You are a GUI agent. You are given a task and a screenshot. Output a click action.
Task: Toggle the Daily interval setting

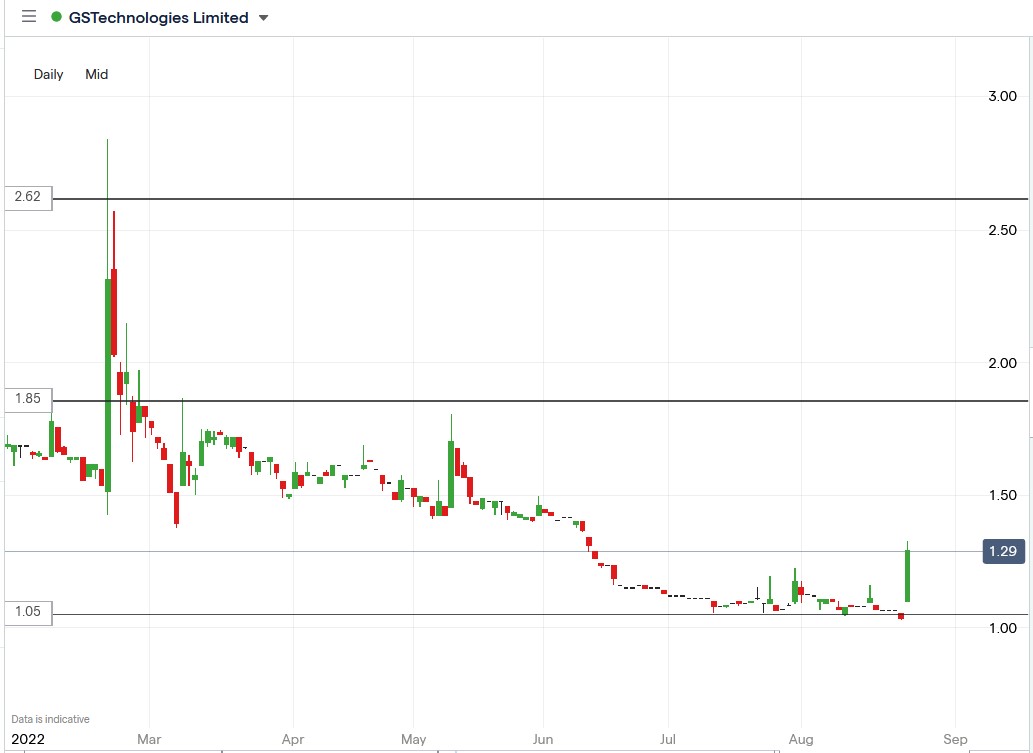[x=48, y=74]
